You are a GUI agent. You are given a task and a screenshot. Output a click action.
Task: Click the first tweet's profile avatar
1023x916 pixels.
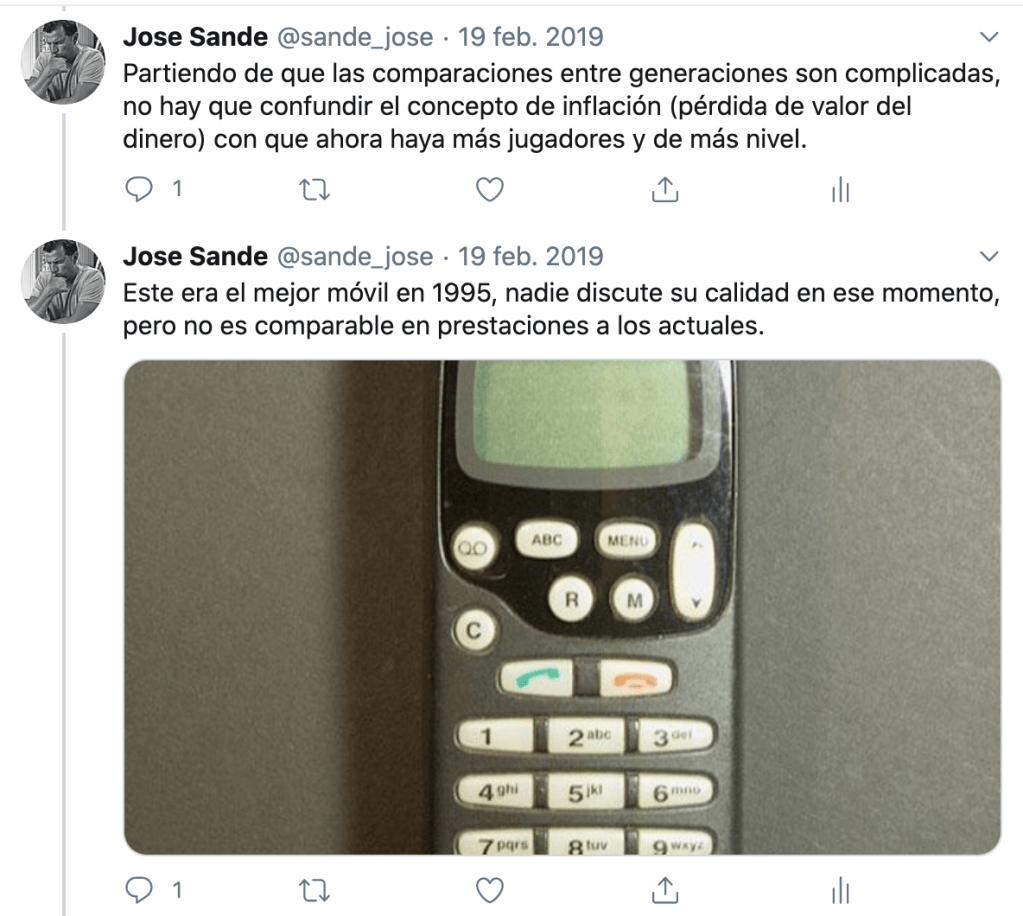pos(63,62)
